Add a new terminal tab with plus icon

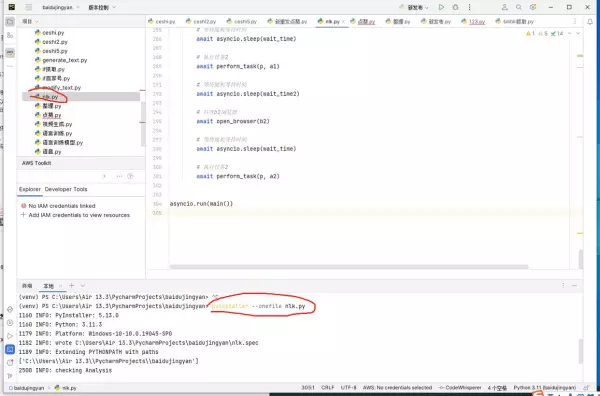pos(72,285)
